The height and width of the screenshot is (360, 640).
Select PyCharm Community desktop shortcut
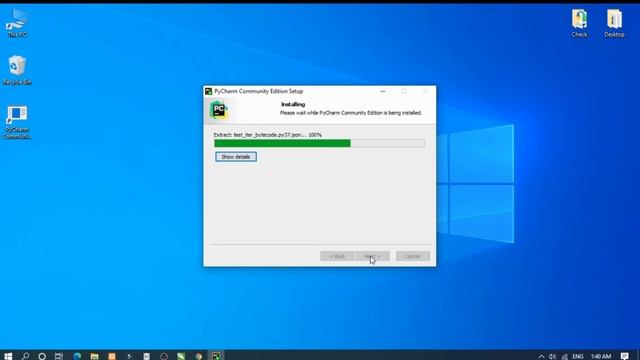pos(17,122)
